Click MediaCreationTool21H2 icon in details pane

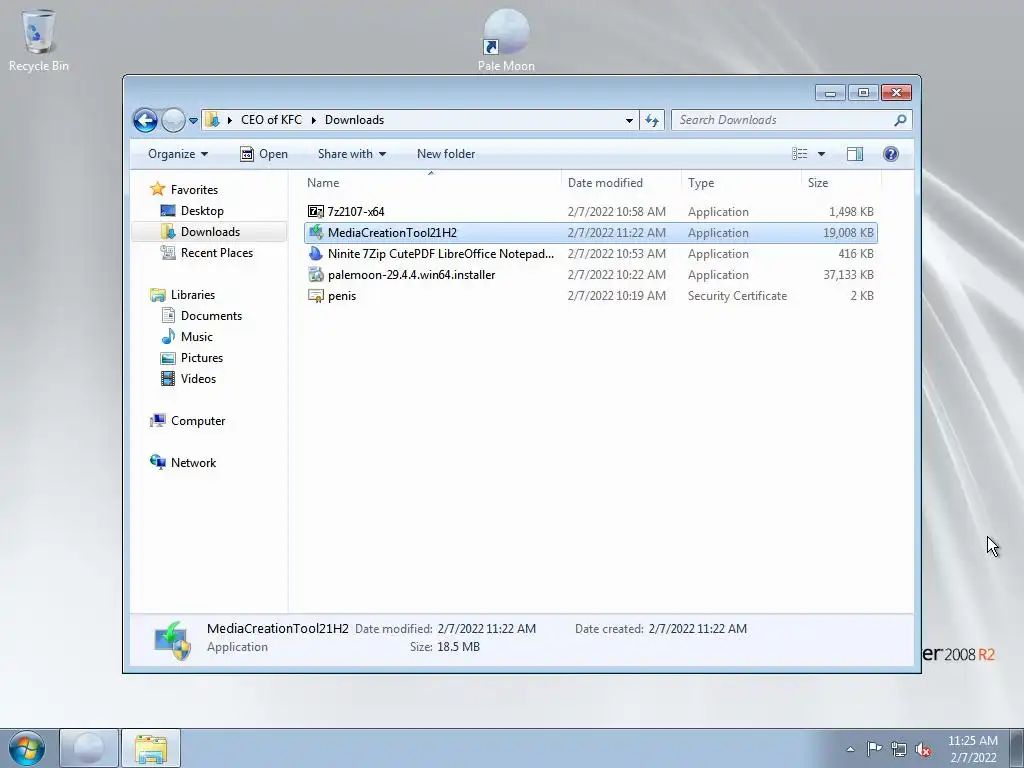pos(172,640)
